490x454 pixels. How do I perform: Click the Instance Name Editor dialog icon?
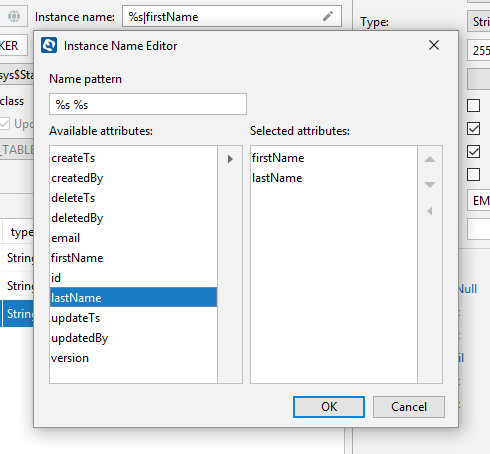pyautogui.click(x=49, y=45)
